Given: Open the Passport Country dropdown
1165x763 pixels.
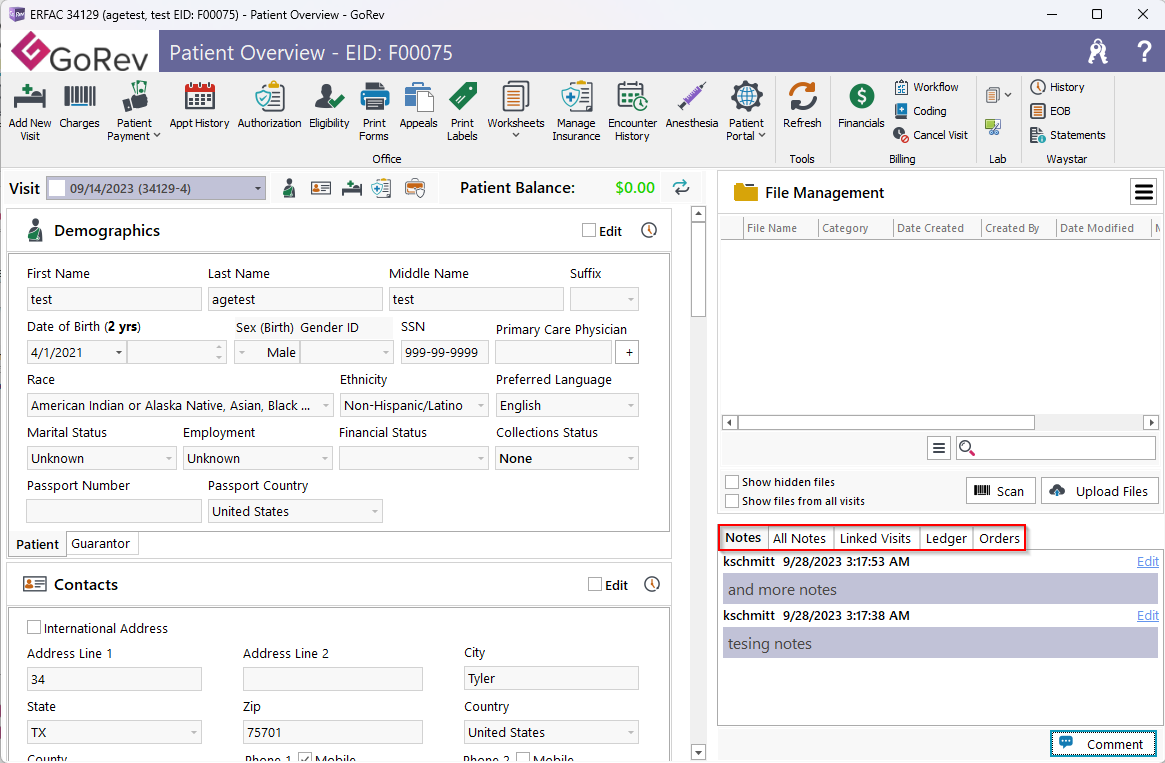Looking at the screenshot, I should (374, 511).
